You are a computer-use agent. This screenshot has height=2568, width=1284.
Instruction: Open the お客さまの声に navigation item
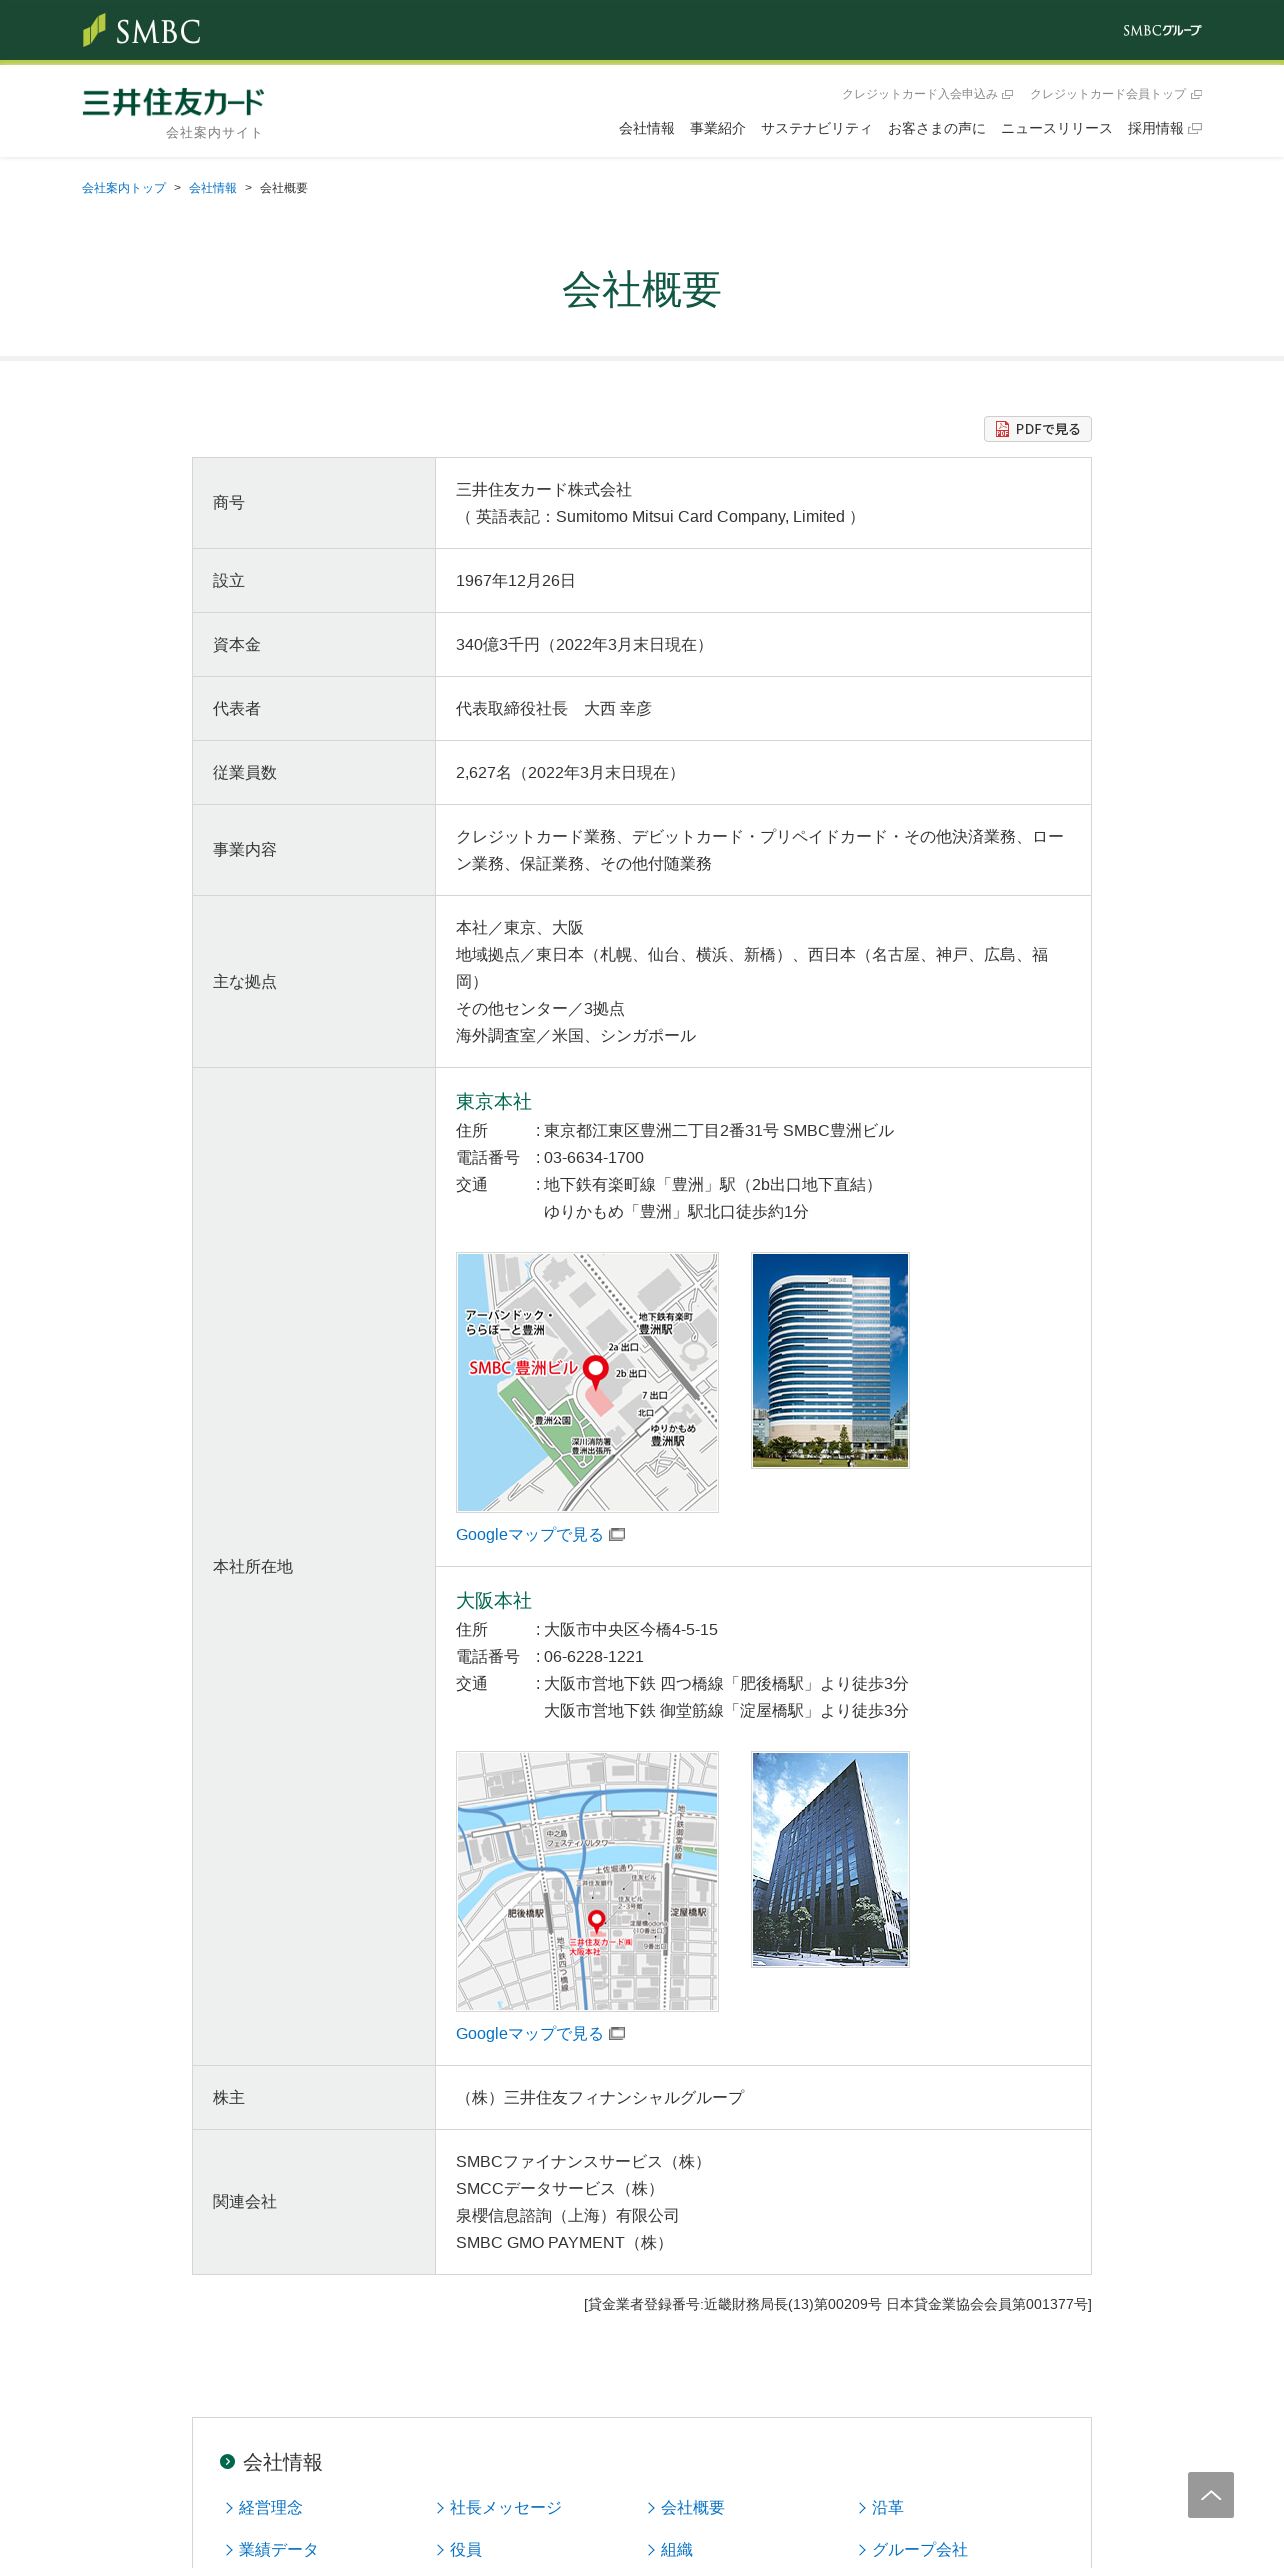point(936,128)
